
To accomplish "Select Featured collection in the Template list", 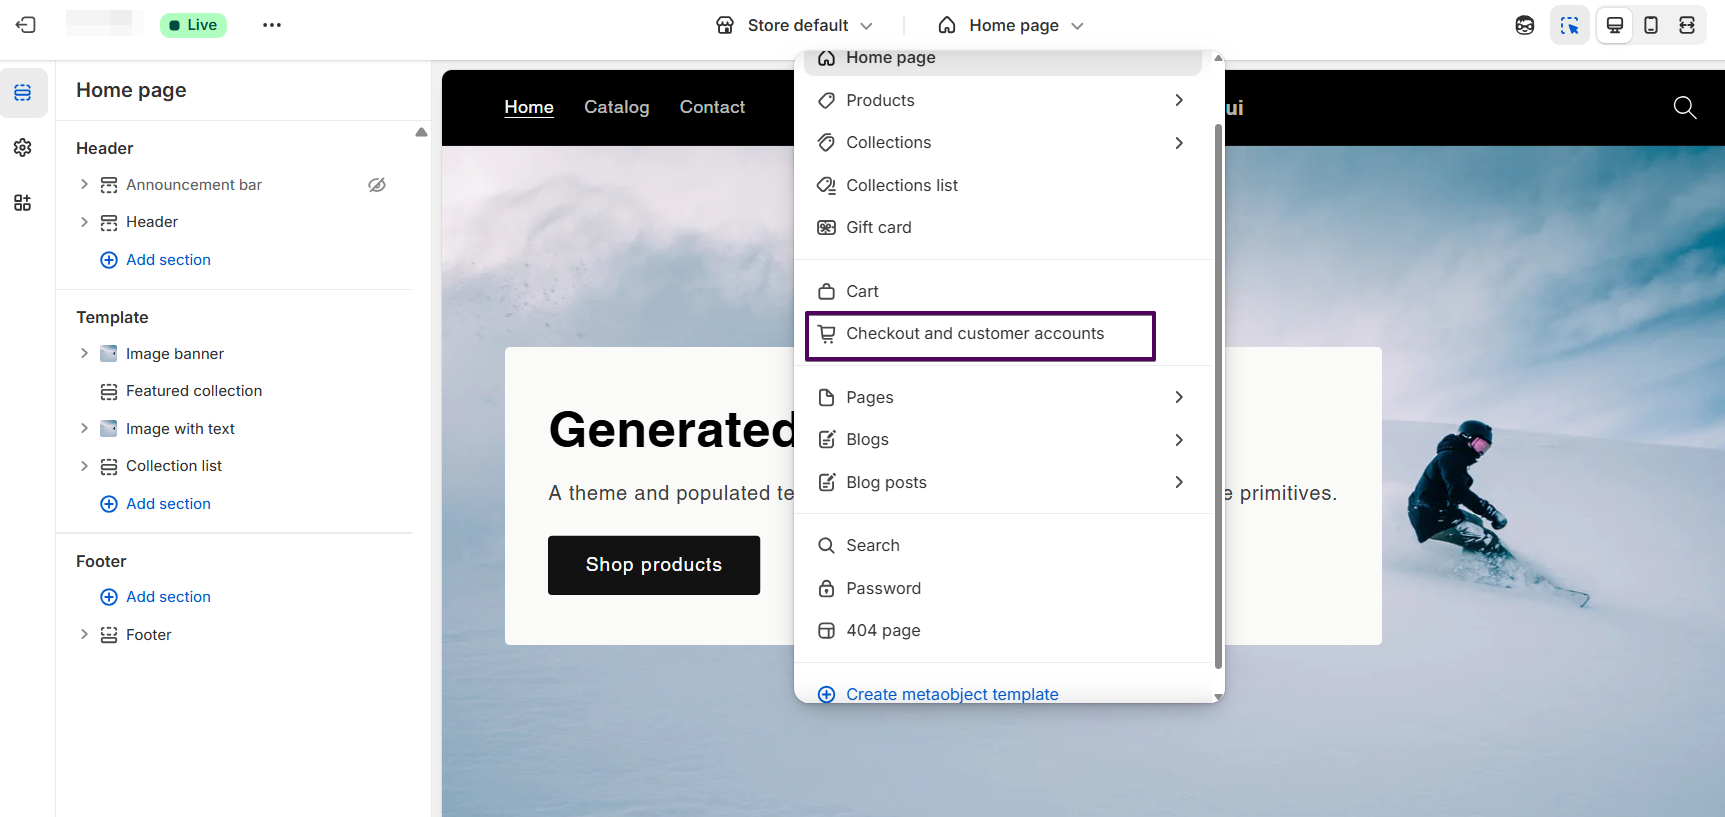I will click(x=194, y=391).
